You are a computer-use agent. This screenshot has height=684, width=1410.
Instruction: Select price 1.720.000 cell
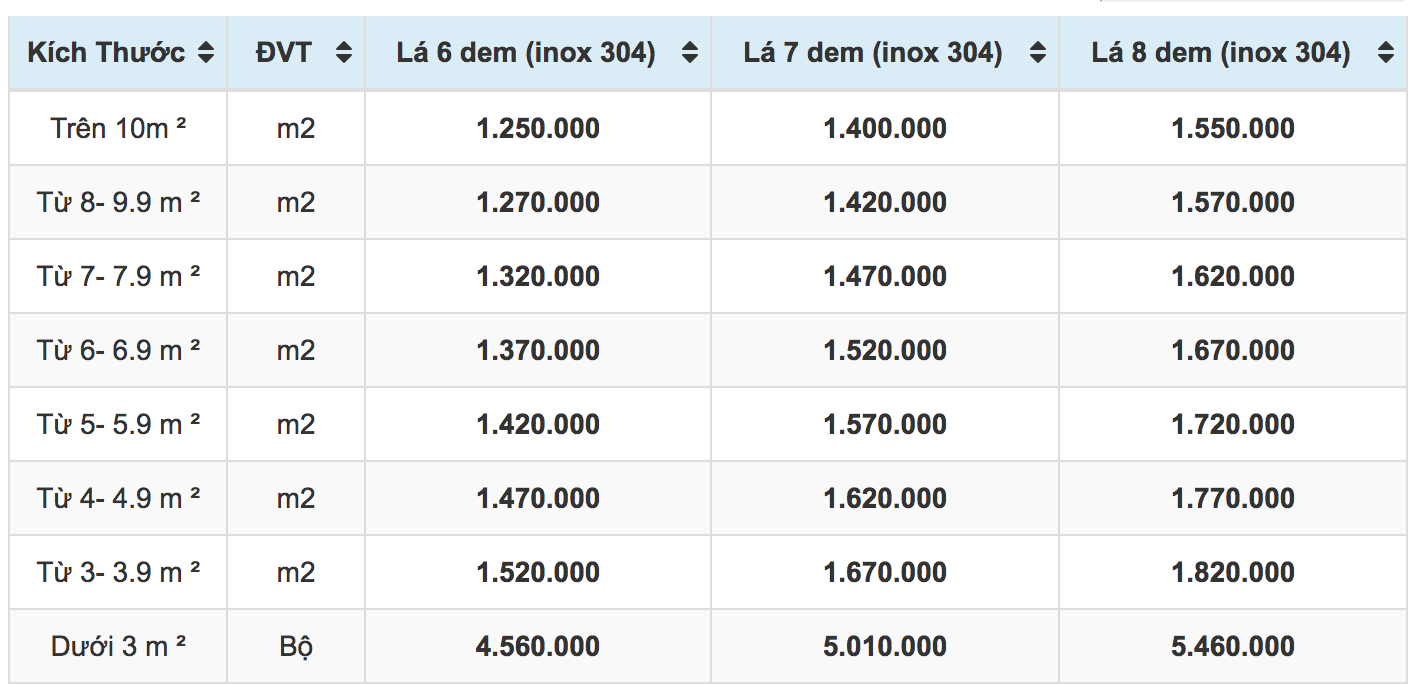1233,424
